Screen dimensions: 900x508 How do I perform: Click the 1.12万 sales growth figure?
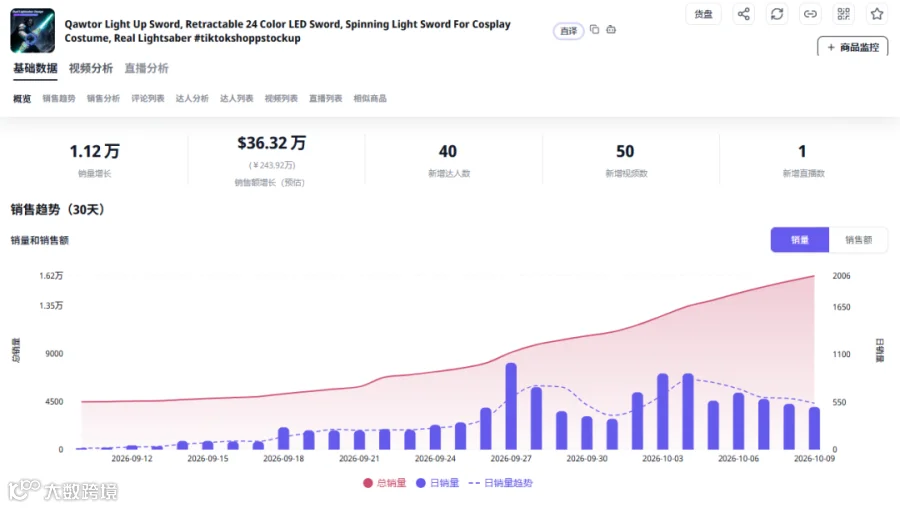95,152
